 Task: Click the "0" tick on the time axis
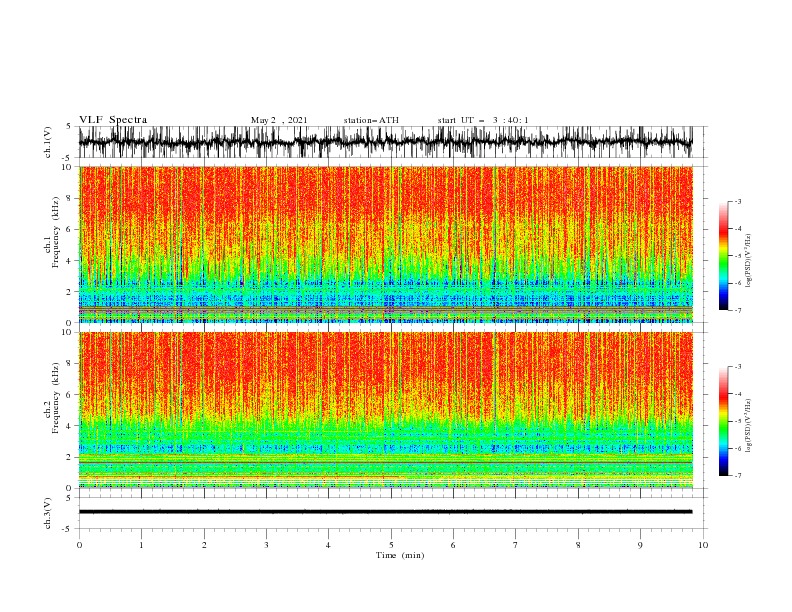point(79,545)
